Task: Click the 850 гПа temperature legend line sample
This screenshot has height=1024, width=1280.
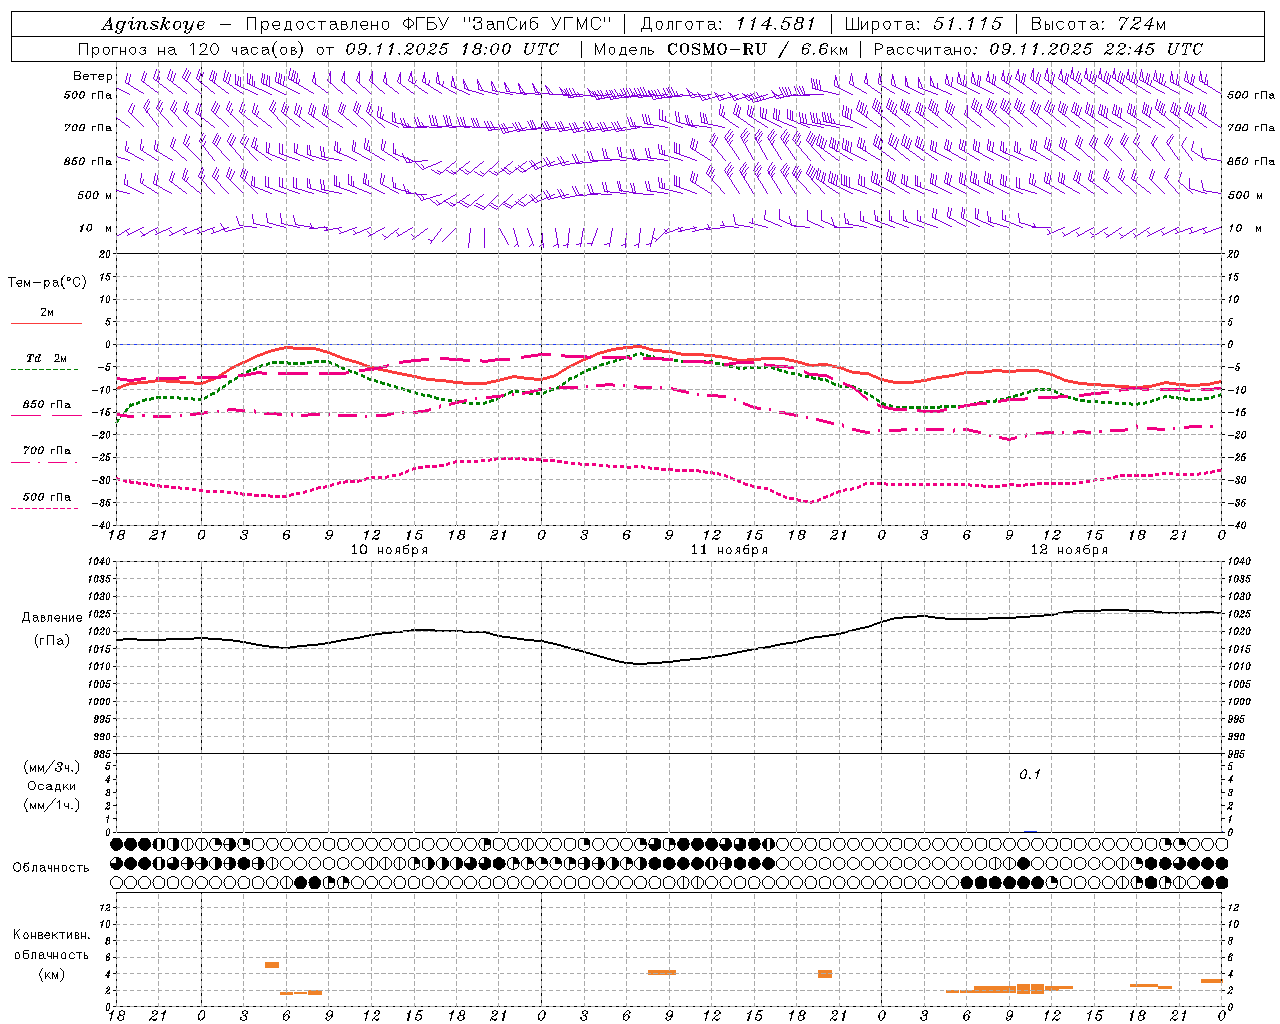Action: coord(44,415)
